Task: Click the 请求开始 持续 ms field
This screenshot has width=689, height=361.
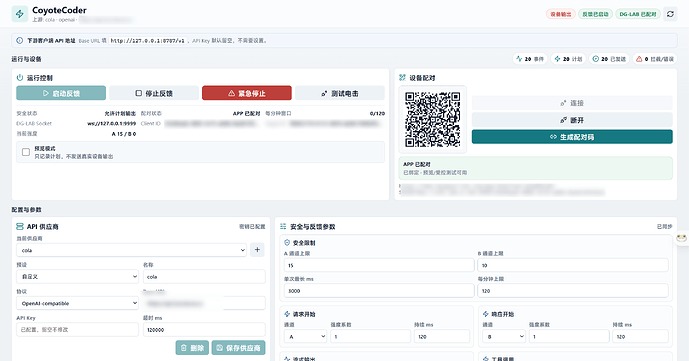Action: [442, 336]
